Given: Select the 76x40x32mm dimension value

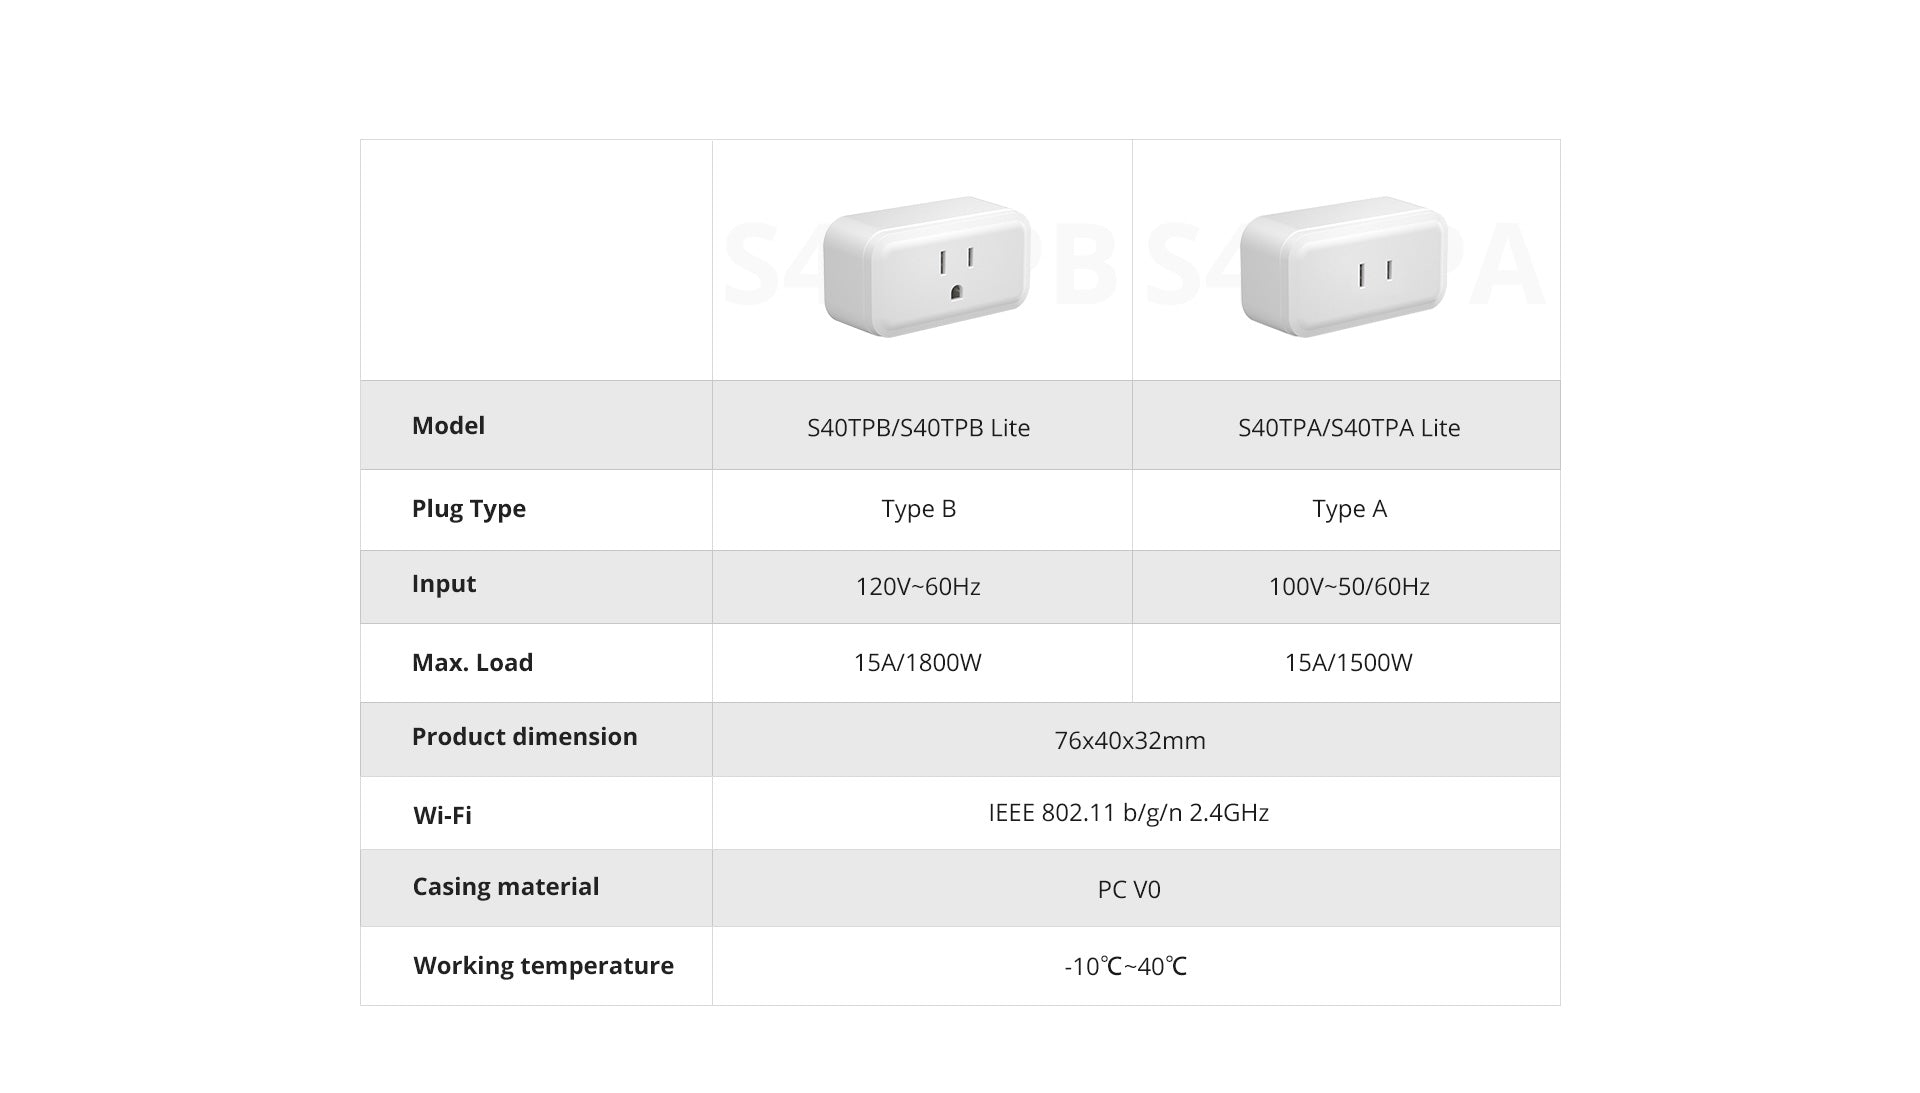Looking at the screenshot, I should pyautogui.click(x=1129, y=741).
